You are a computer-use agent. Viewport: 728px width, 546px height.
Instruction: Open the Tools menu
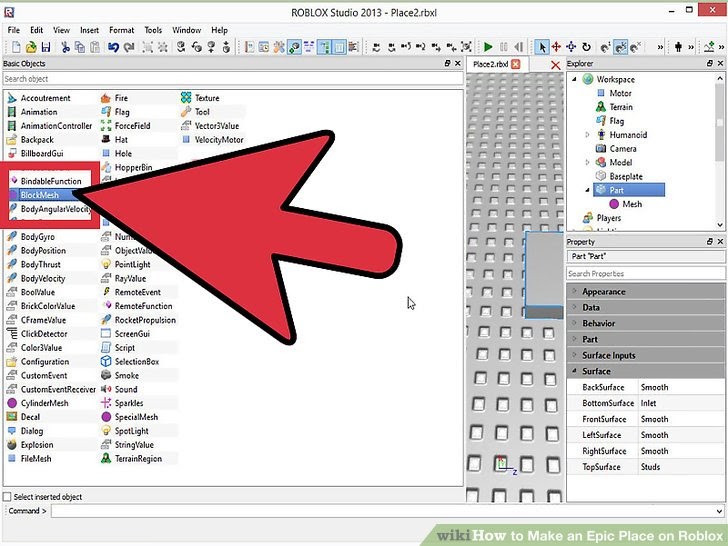pyautogui.click(x=153, y=30)
